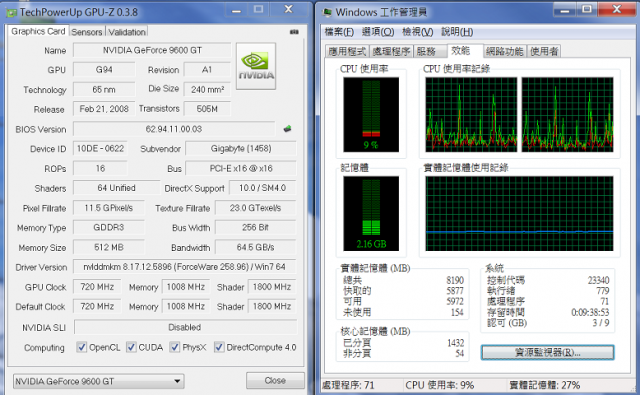The image size is (640, 395).
Task: Click the Revision field showing A1
Action: (x=207, y=70)
